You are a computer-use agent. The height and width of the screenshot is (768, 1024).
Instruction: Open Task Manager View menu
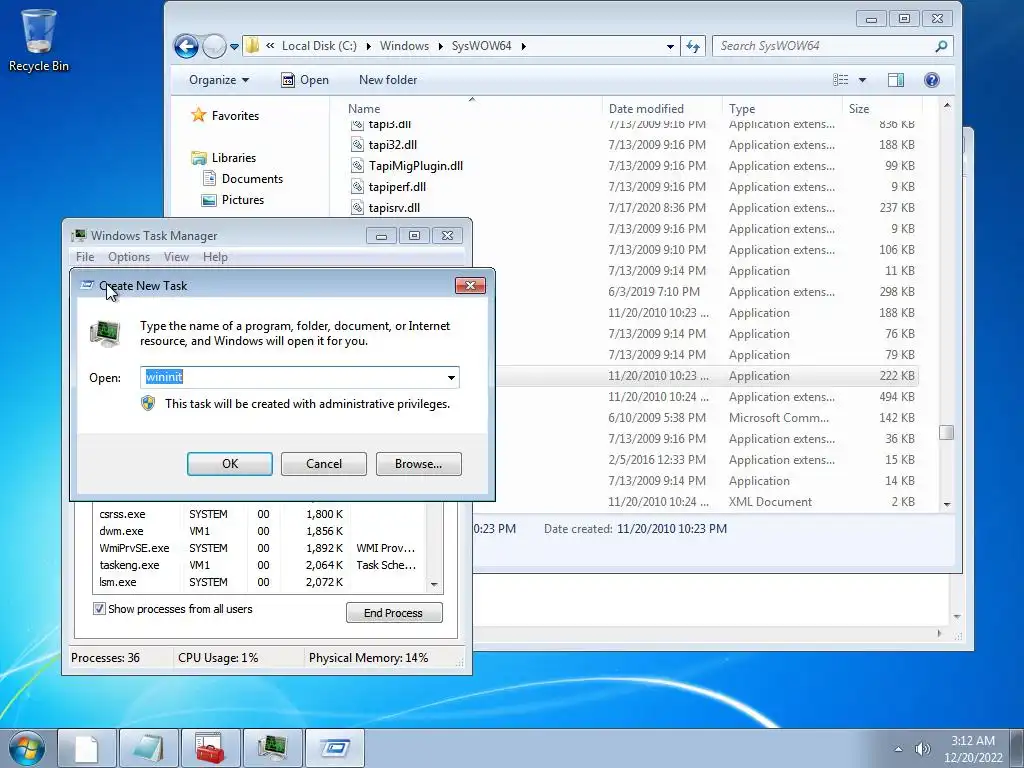176,257
